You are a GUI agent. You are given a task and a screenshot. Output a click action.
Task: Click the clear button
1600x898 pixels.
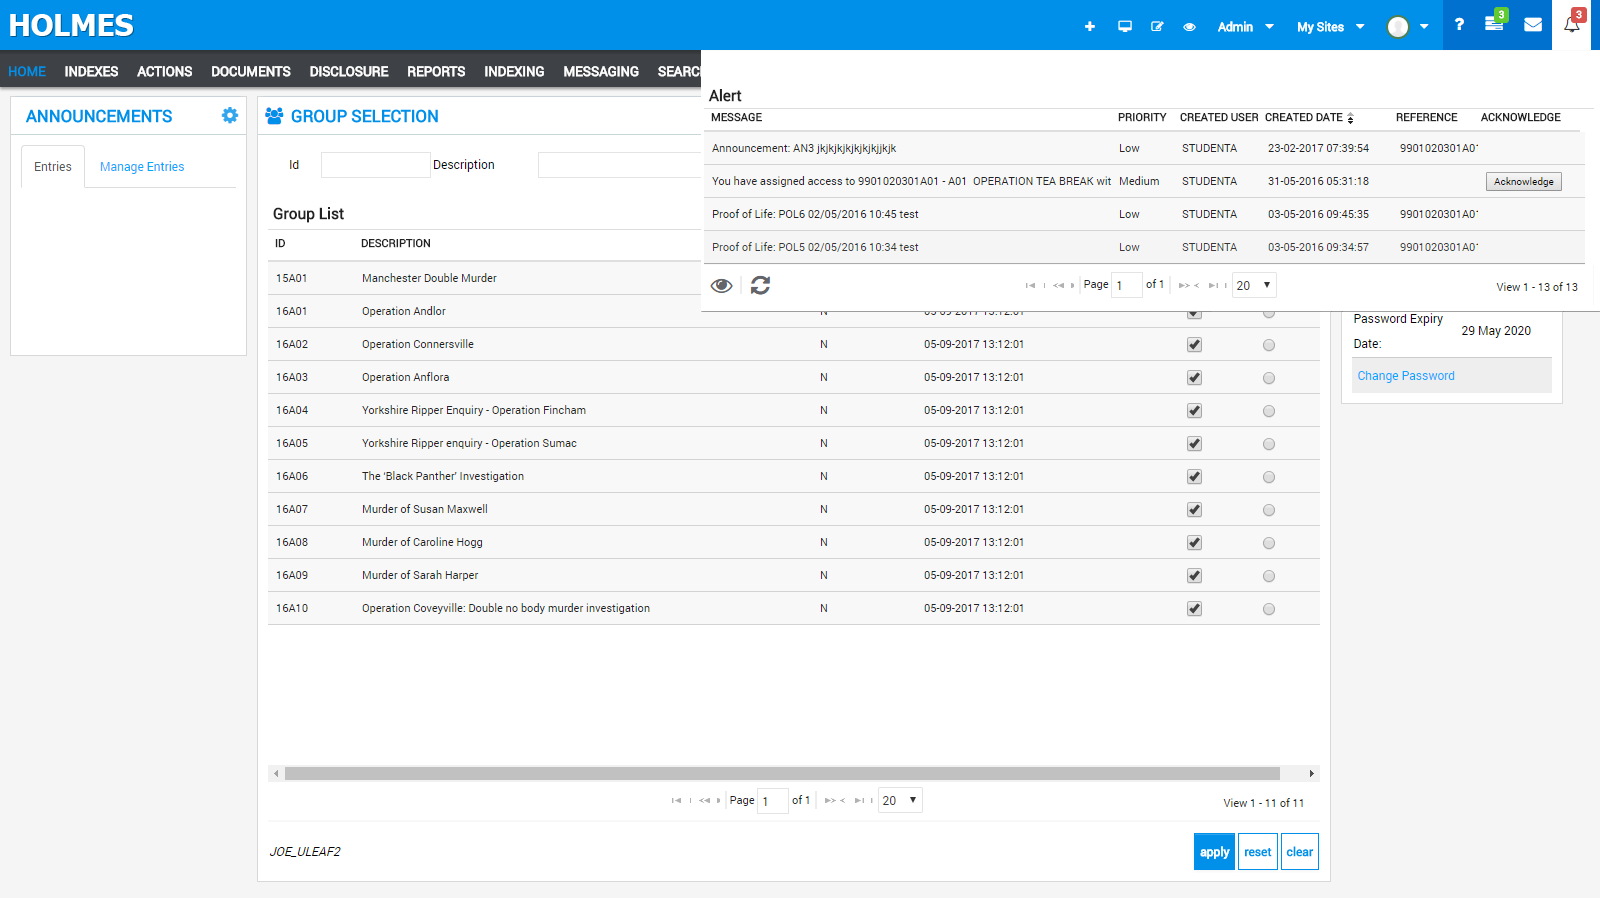tap(1300, 852)
